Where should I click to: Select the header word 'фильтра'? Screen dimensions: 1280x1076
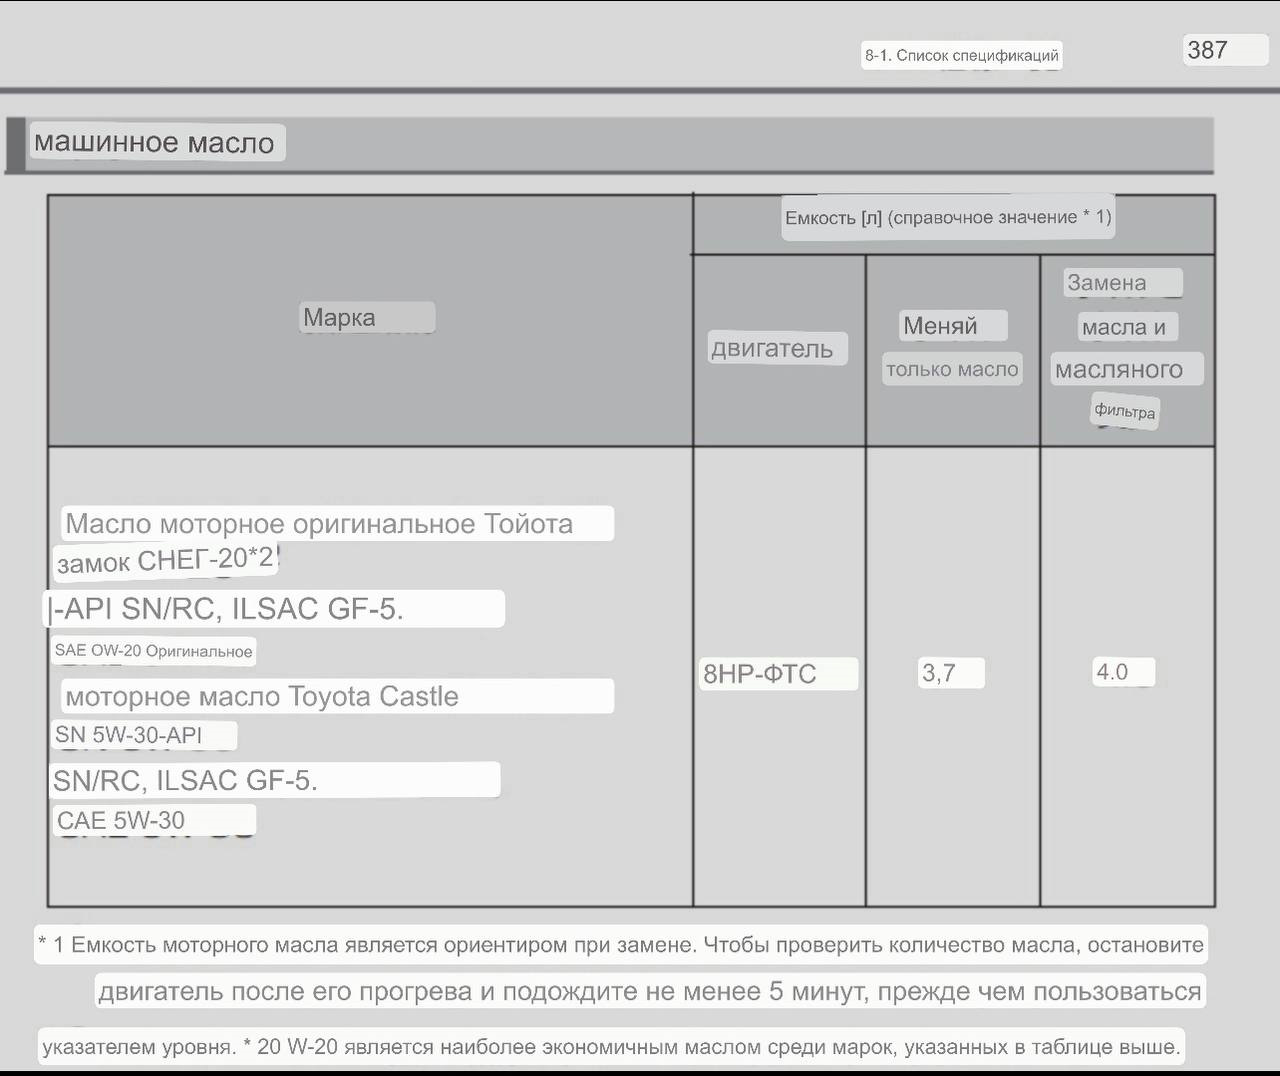pos(1125,411)
